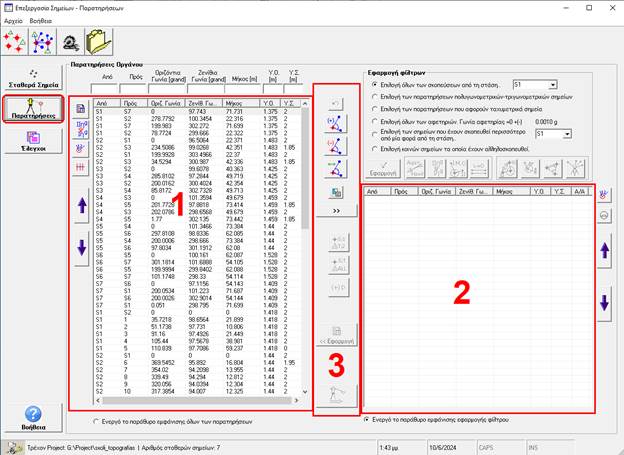The height and width of the screenshot is (455, 624).
Task: Open the S1 station dropdown at top
Action: pyautogui.click(x=554, y=86)
